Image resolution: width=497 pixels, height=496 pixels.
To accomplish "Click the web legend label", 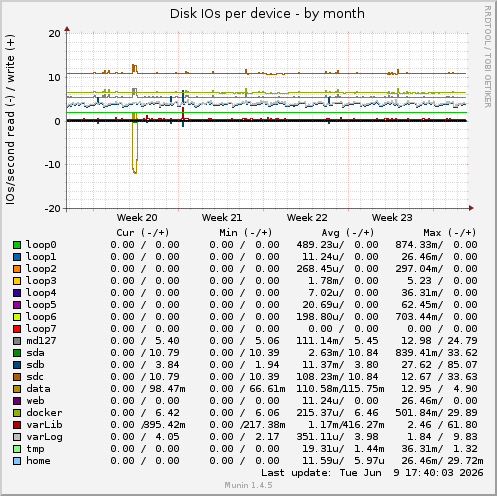I will [35, 401].
